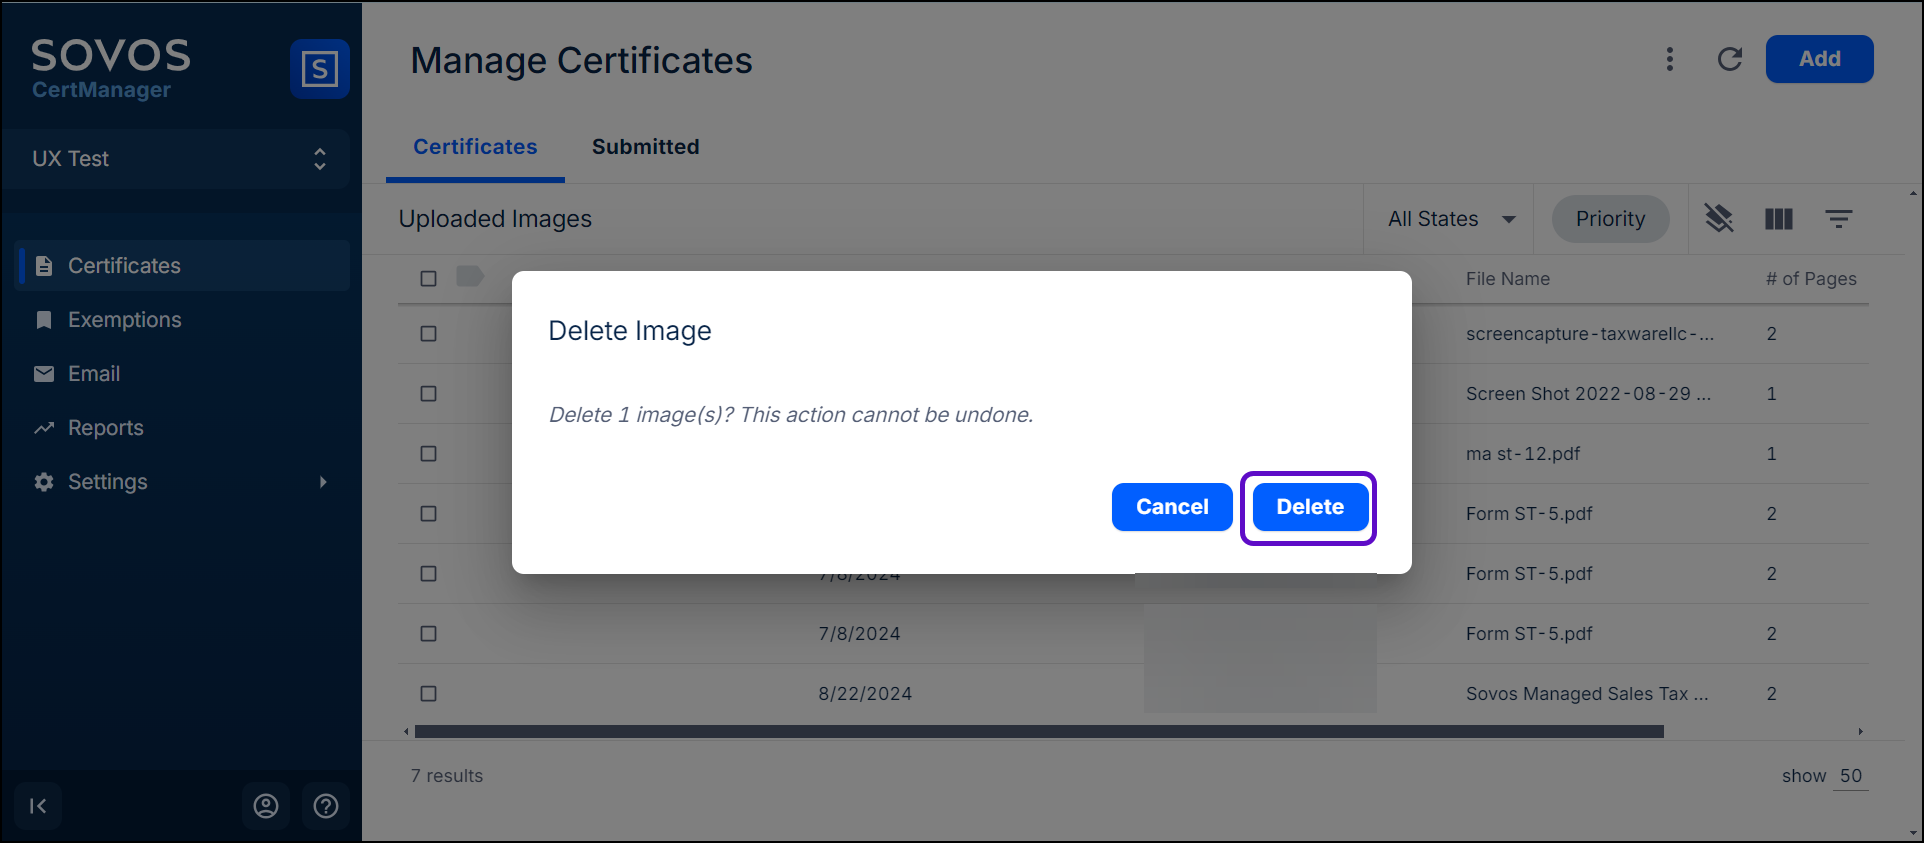Viewport: 1924px width, 843px height.
Task: Open the UX Test company selector
Action: [178, 159]
